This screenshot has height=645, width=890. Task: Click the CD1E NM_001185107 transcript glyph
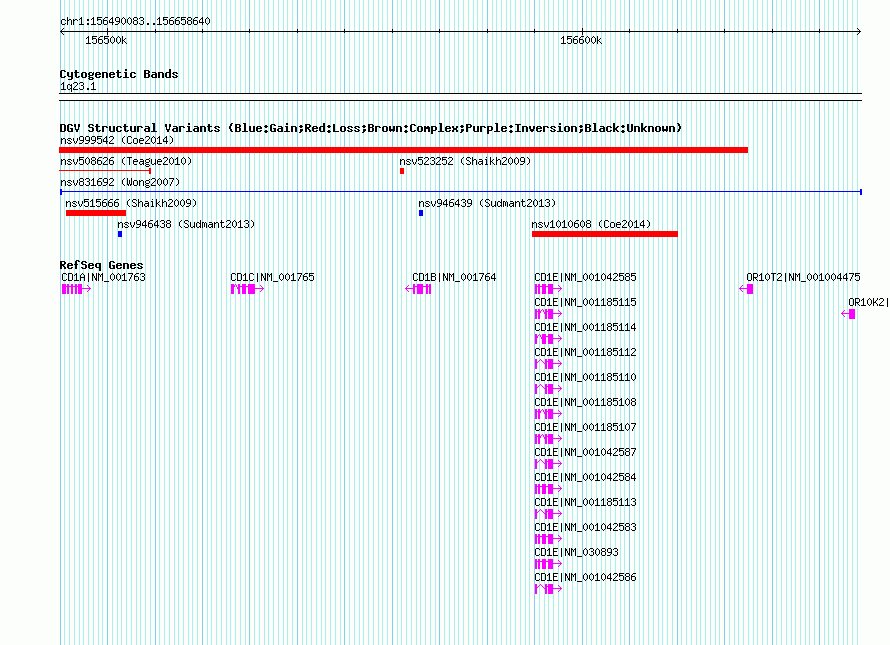pyautogui.click(x=548, y=439)
